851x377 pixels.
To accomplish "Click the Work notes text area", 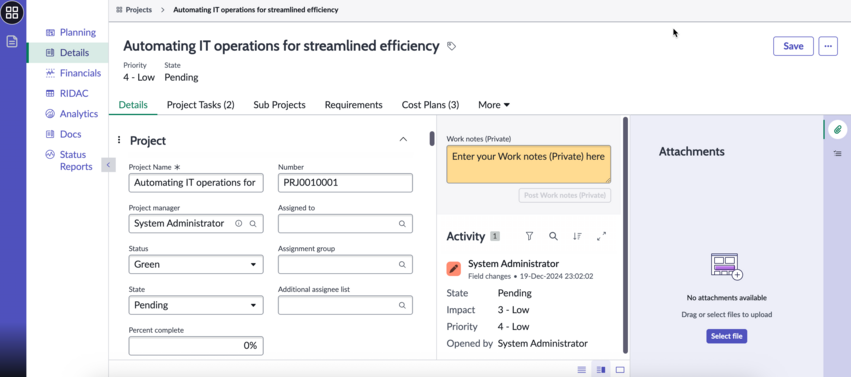I will pyautogui.click(x=529, y=164).
